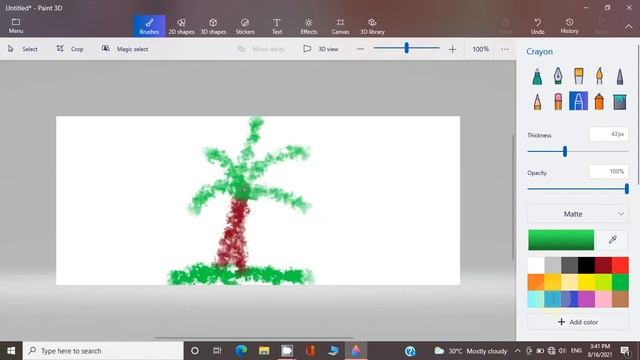This screenshot has width=640, height=360.
Task: Open the Canvas tab
Action: click(x=340, y=26)
